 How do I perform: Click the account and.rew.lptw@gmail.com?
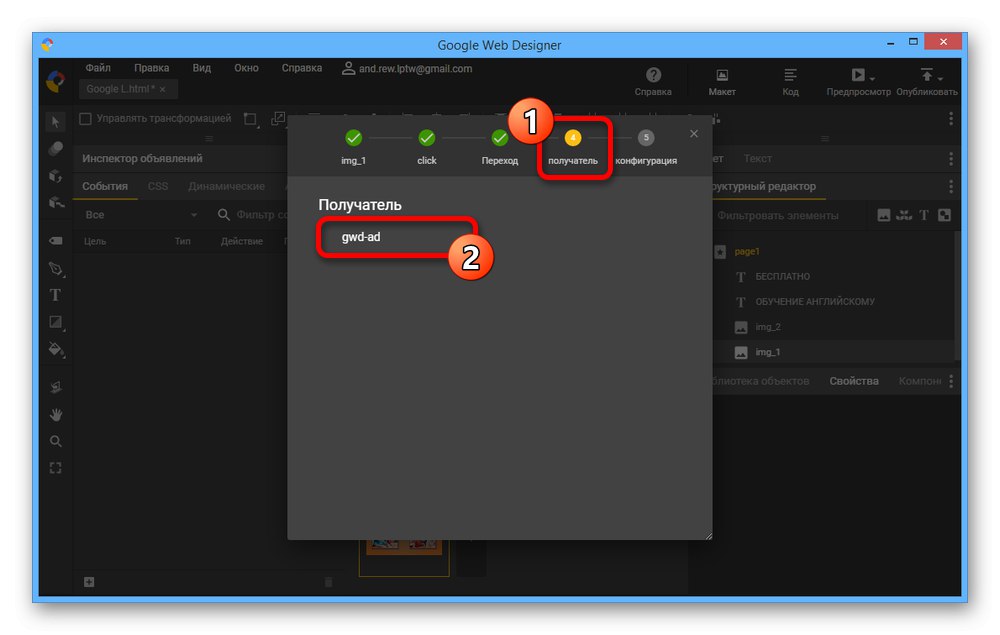tap(408, 68)
